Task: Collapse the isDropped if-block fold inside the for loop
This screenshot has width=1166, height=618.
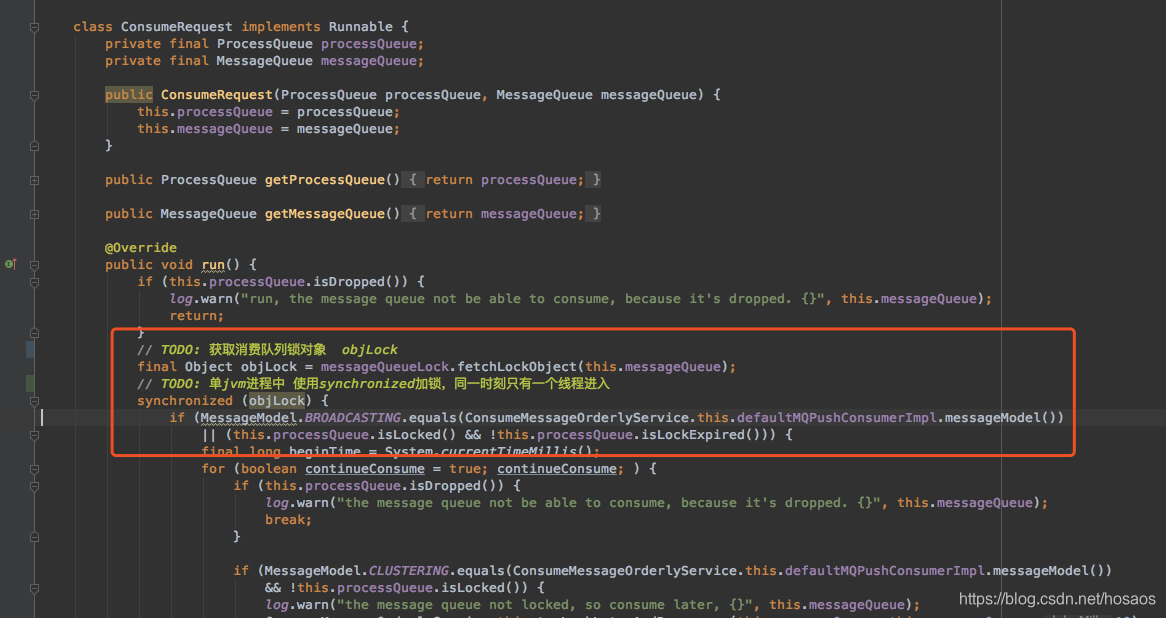Action: pos(34,486)
